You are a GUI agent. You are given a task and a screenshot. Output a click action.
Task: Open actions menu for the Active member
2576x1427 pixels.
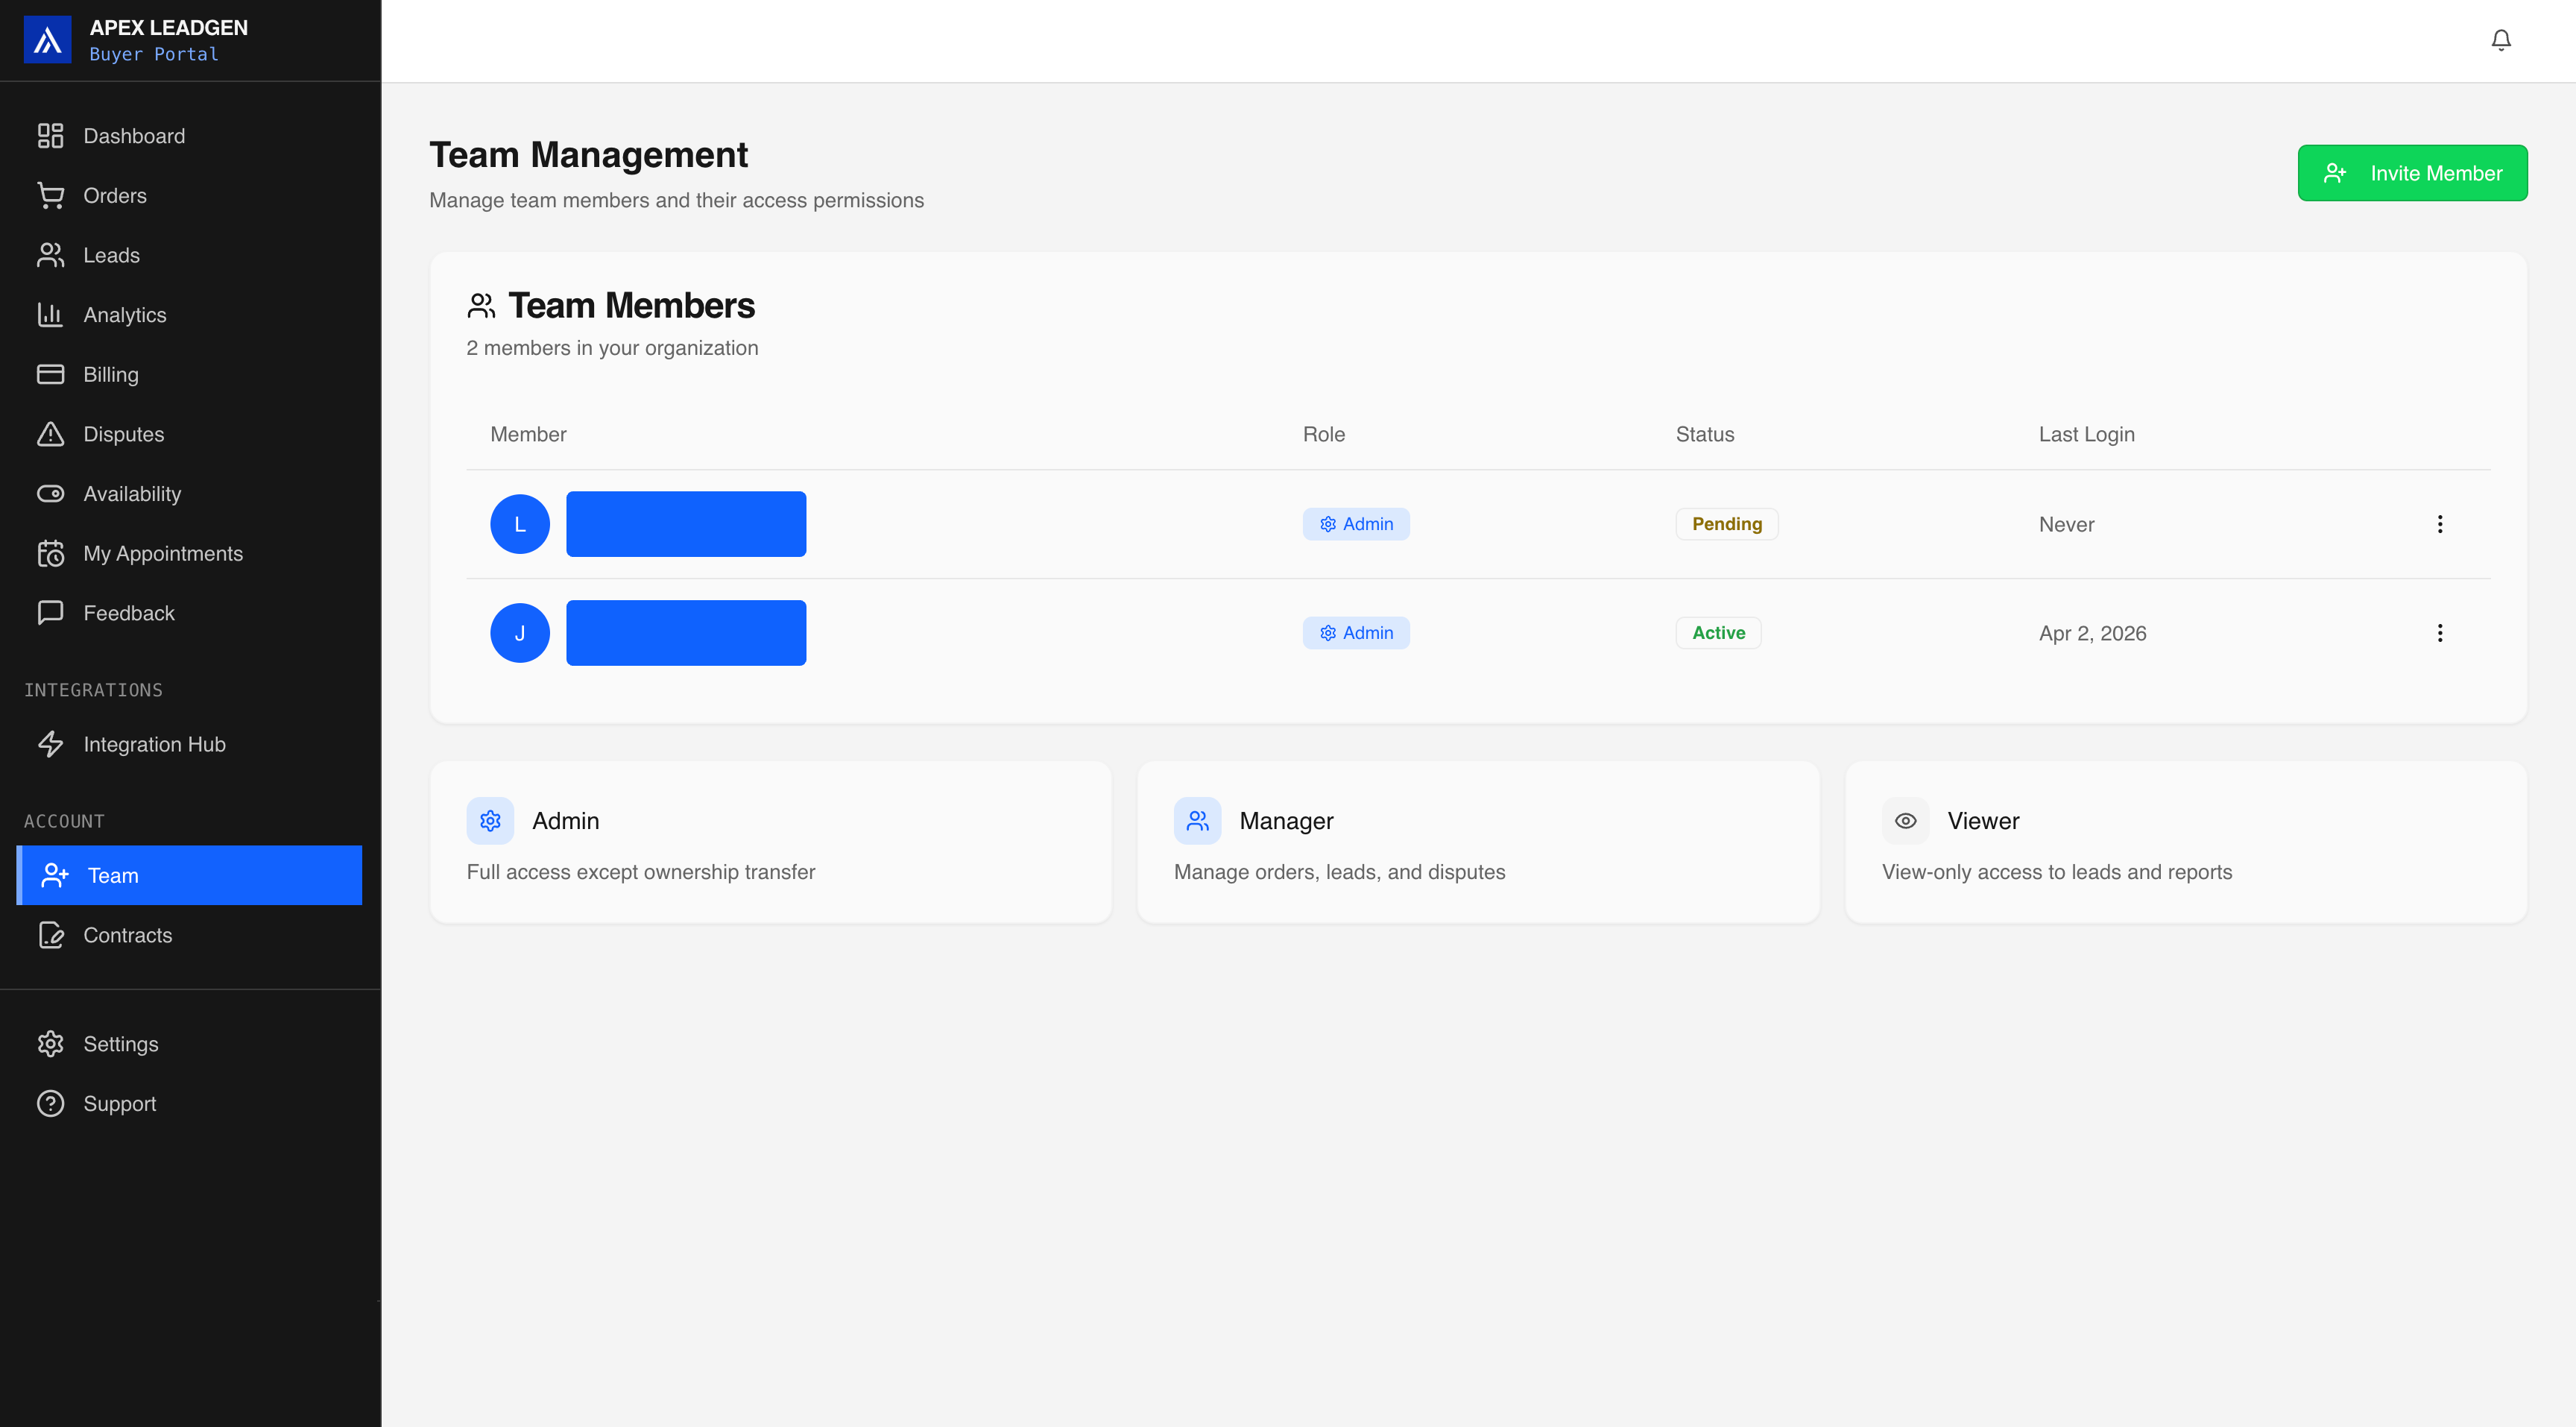click(2439, 633)
